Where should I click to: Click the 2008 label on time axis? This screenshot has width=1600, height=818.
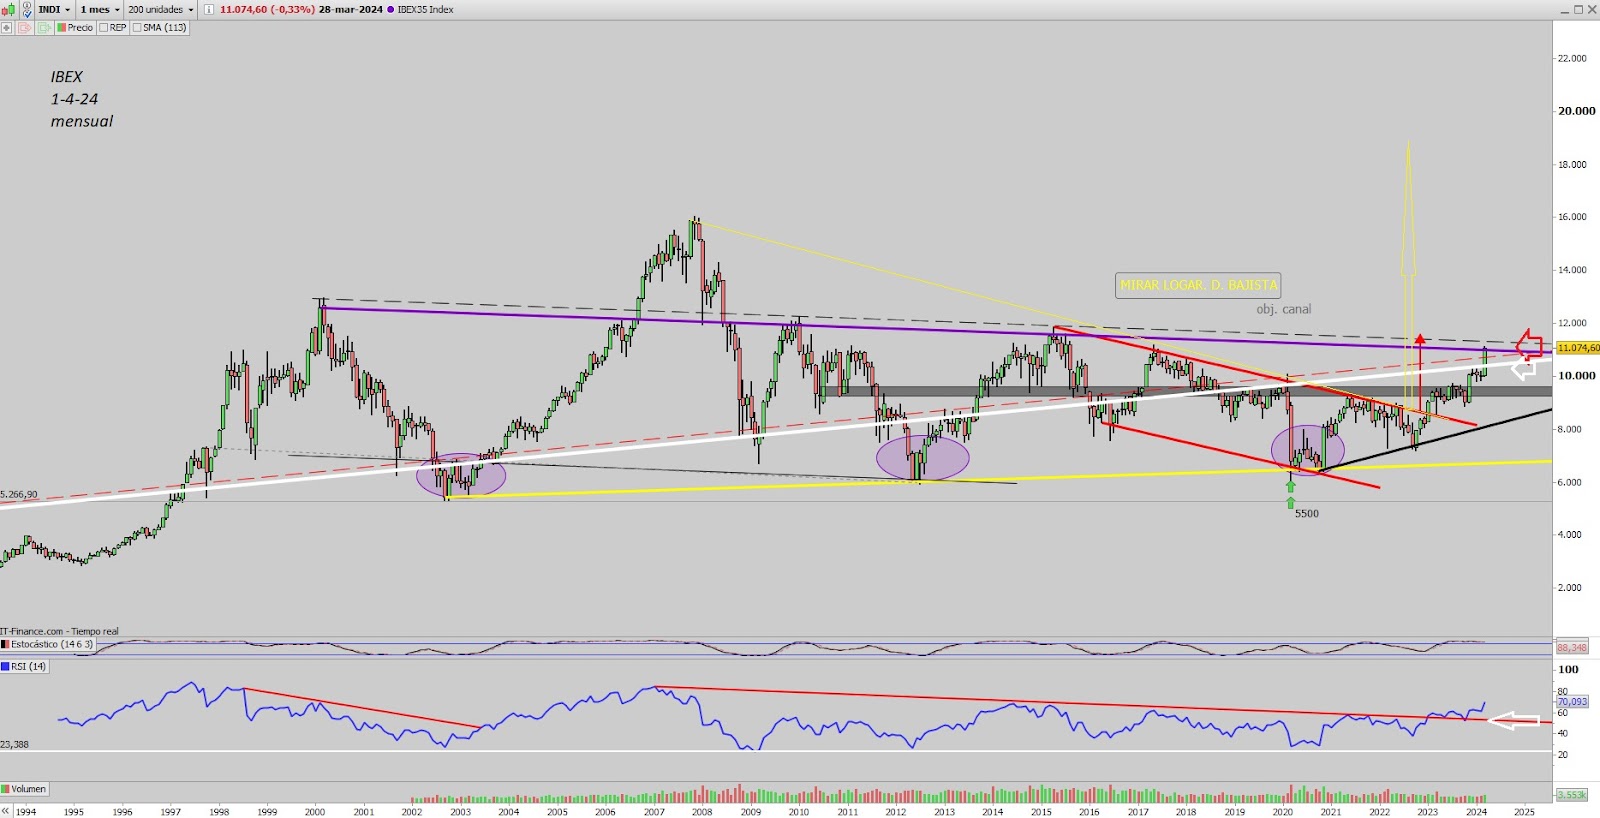[702, 812]
